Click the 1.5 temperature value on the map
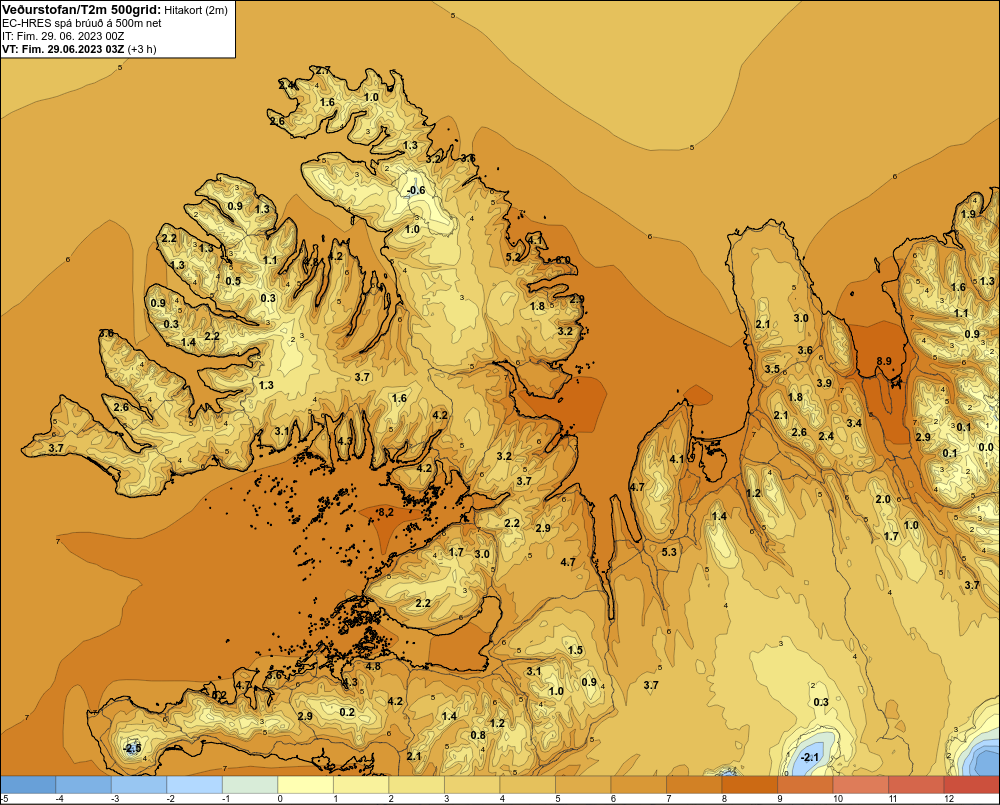 [x=575, y=650]
